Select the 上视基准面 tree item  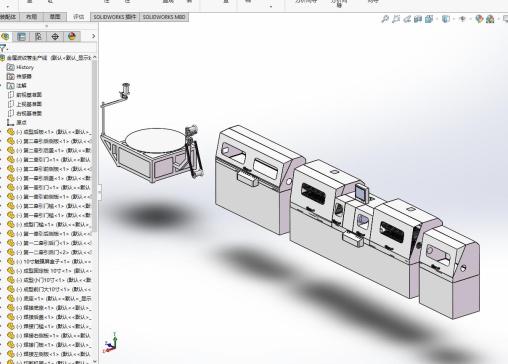pyautogui.click(x=29, y=104)
